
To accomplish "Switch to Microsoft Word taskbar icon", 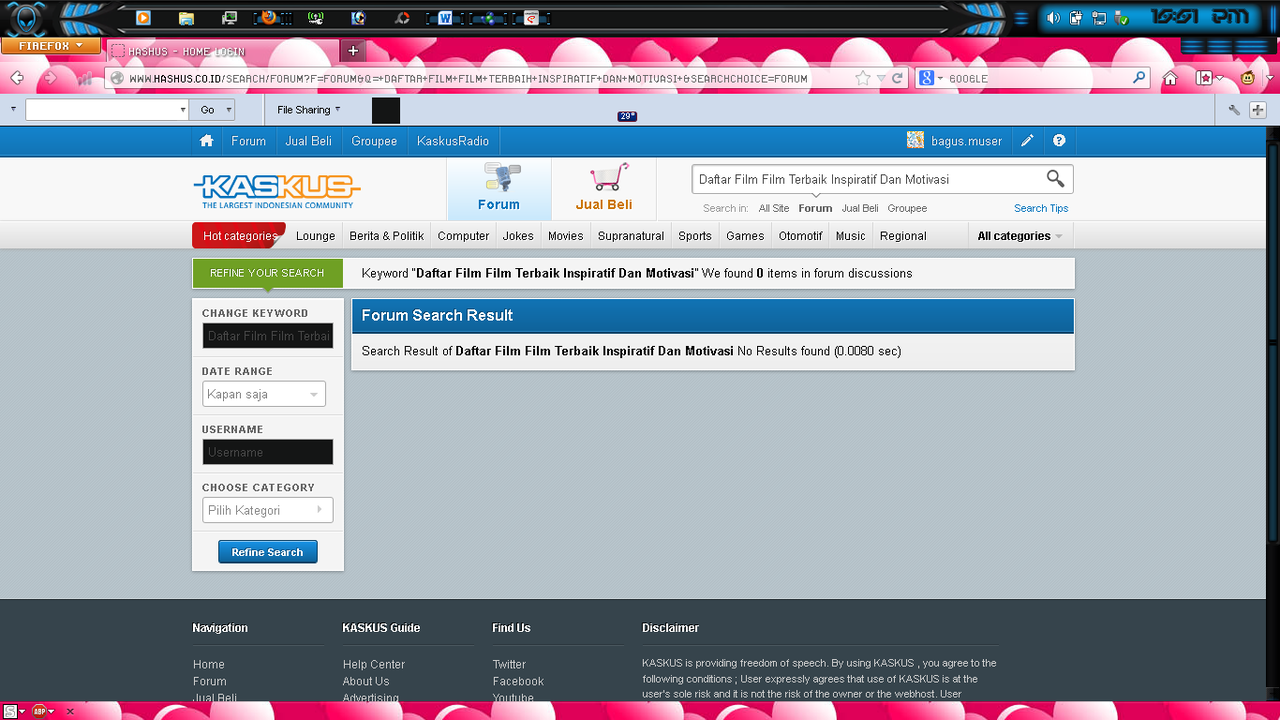I will point(446,18).
